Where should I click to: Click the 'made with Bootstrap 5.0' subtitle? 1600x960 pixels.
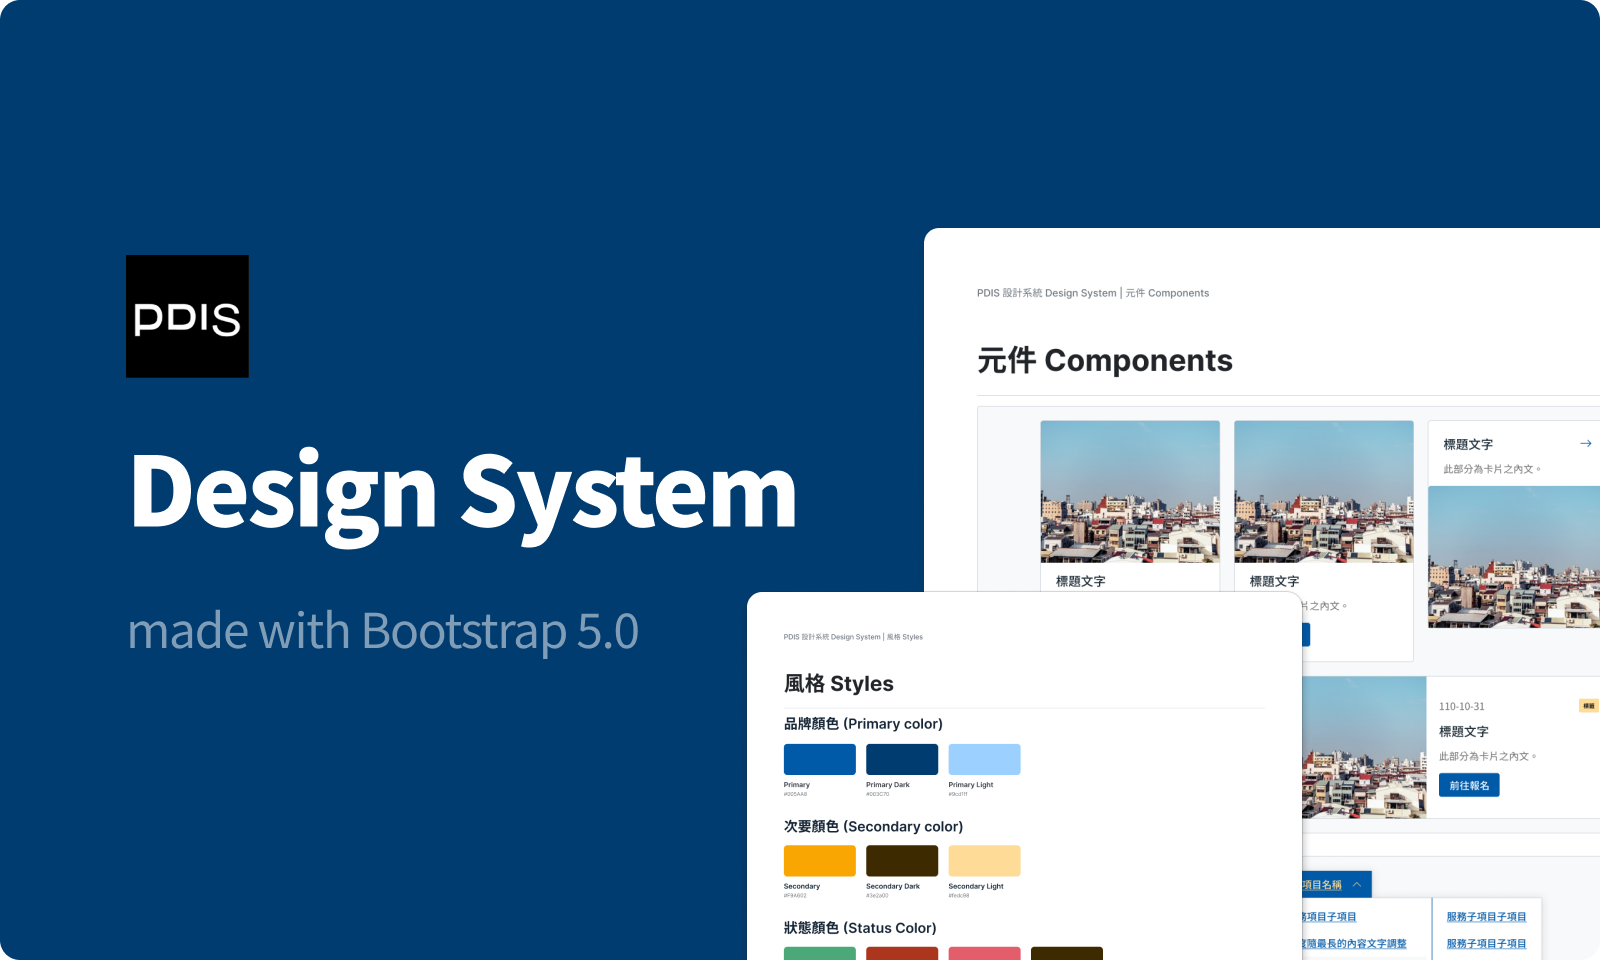pyautogui.click(x=383, y=631)
